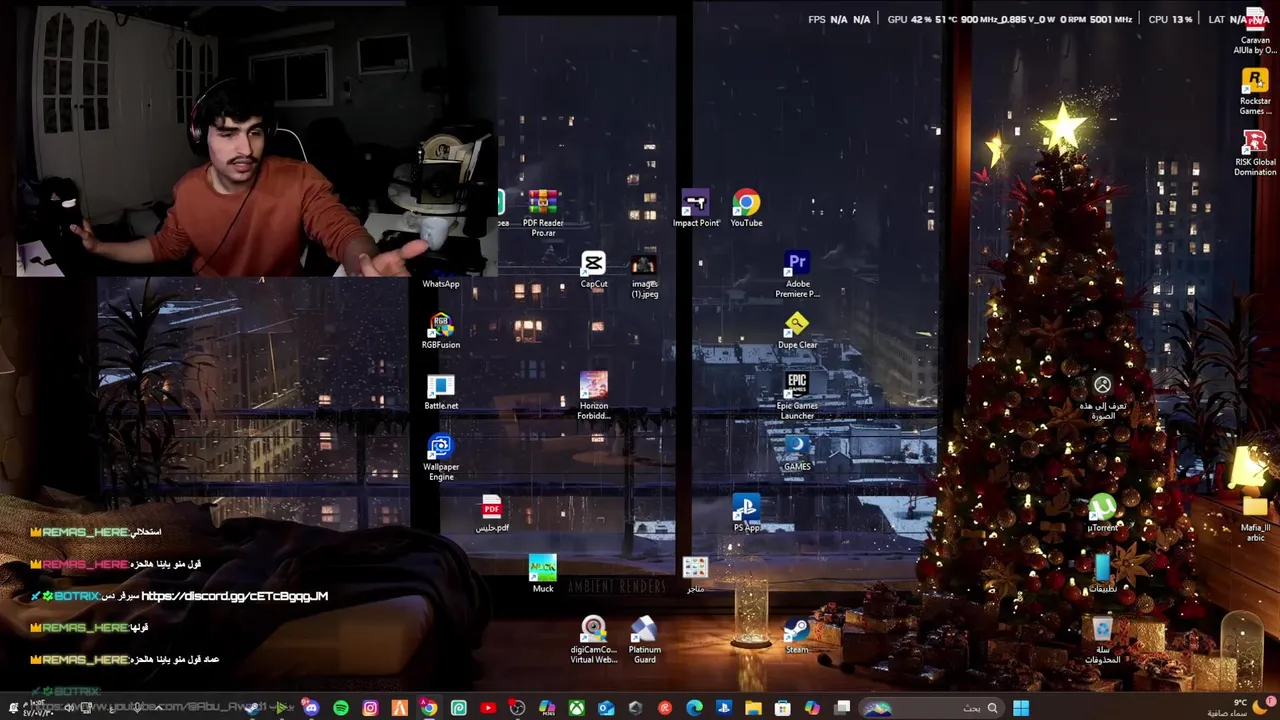The height and width of the screenshot is (720, 1280).
Task: Open Discord from the taskbar
Action: point(311,708)
